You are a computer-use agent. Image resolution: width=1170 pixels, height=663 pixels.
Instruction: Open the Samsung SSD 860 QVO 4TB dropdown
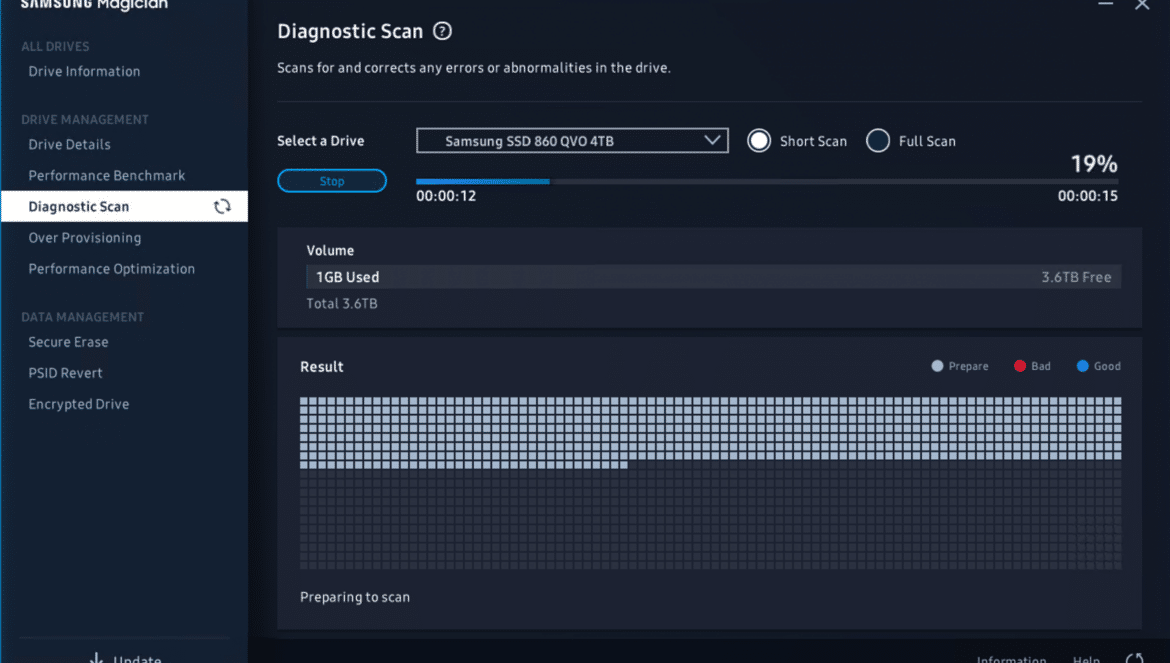click(572, 141)
